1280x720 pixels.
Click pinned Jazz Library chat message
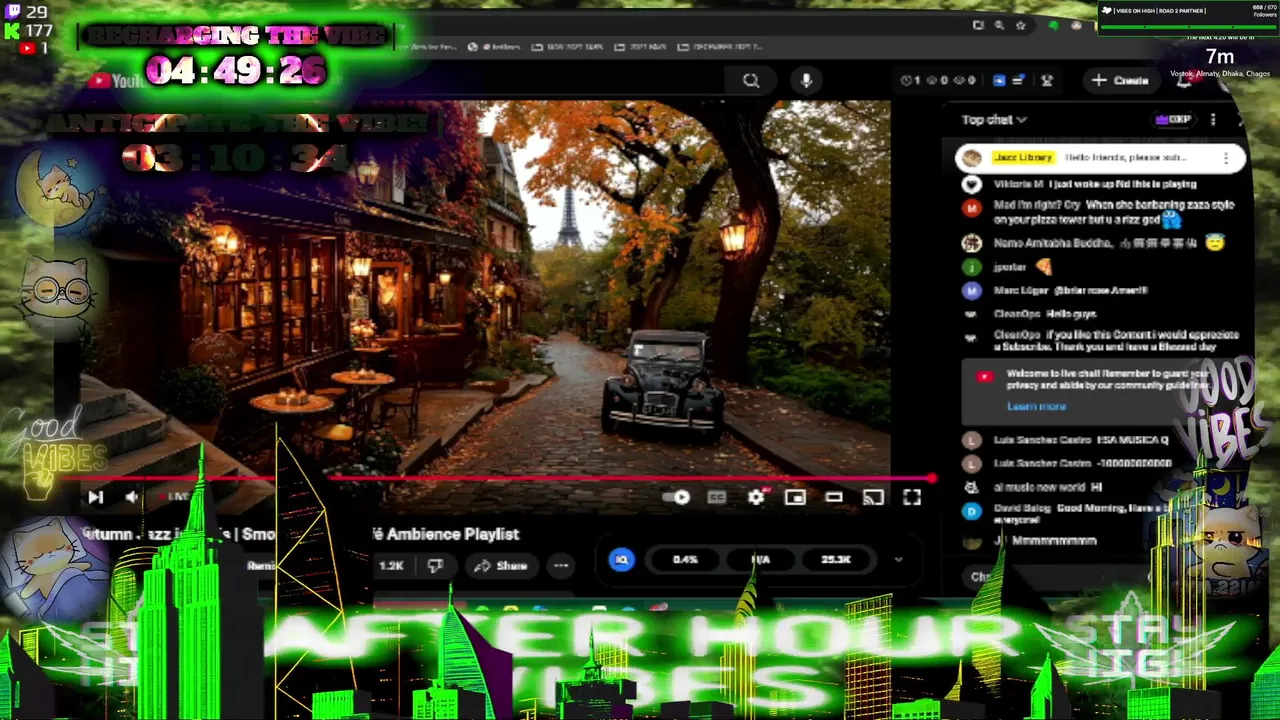point(1100,158)
